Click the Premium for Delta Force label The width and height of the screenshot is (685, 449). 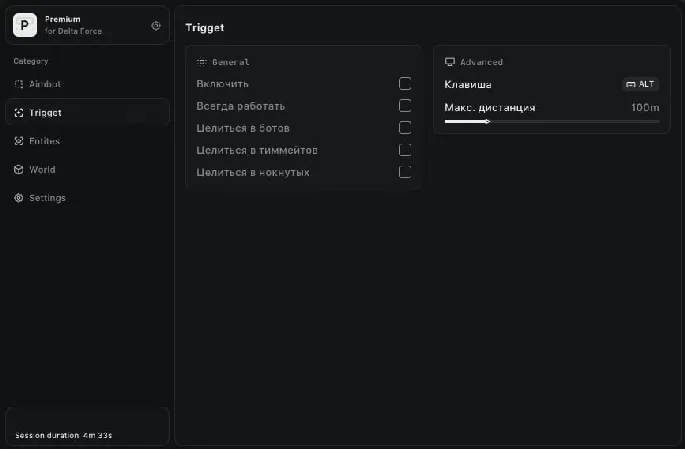(74, 25)
